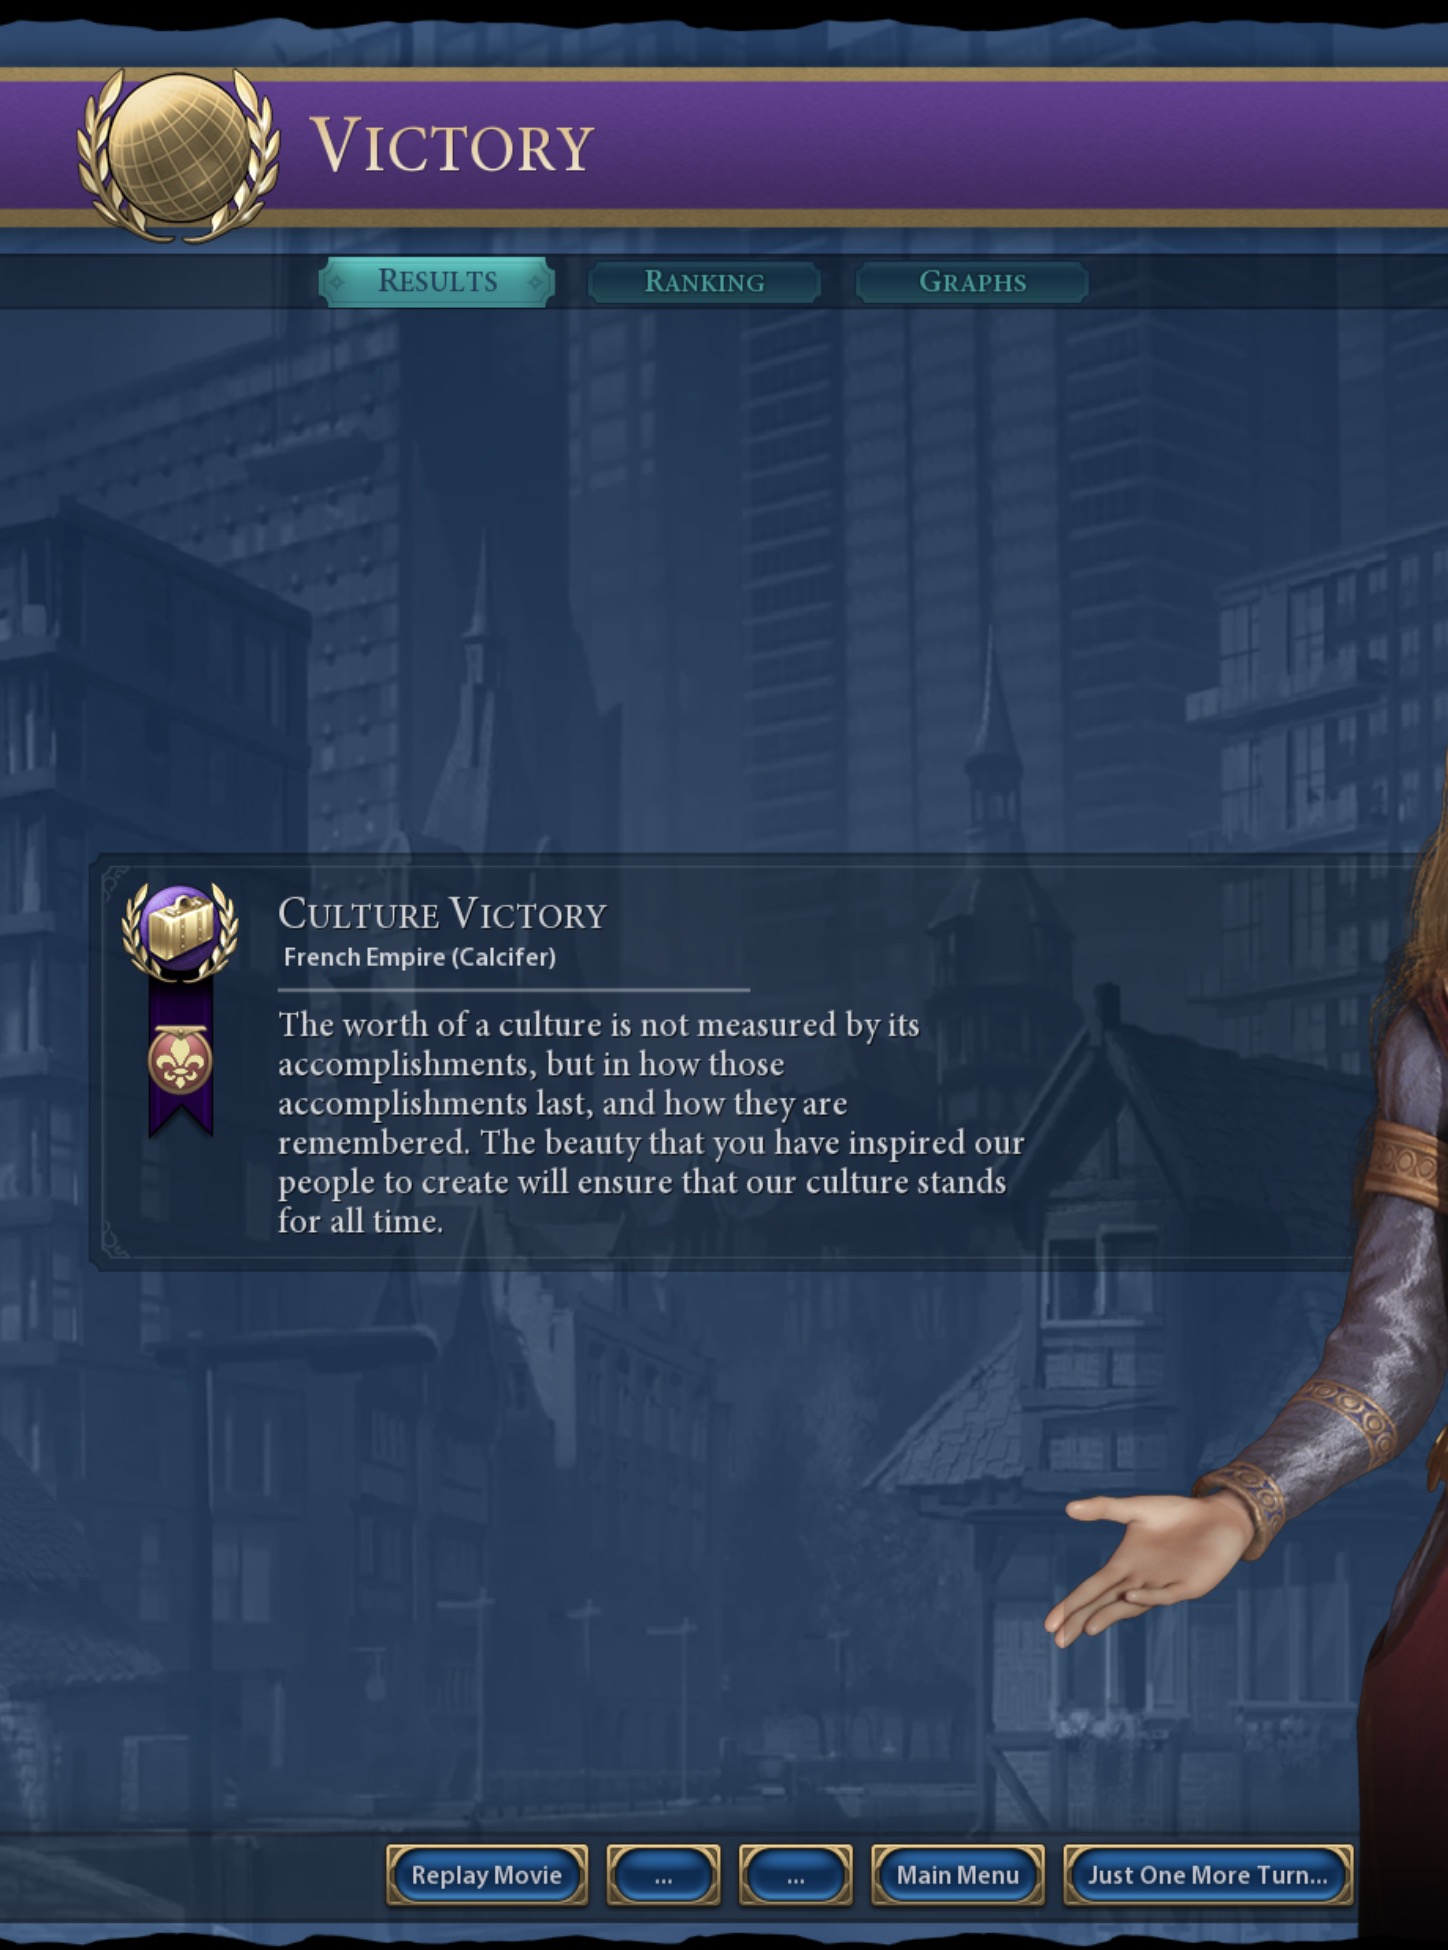Click the French Empire (Calcifer) label
This screenshot has height=1950, width=1448.
click(x=419, y=957)
